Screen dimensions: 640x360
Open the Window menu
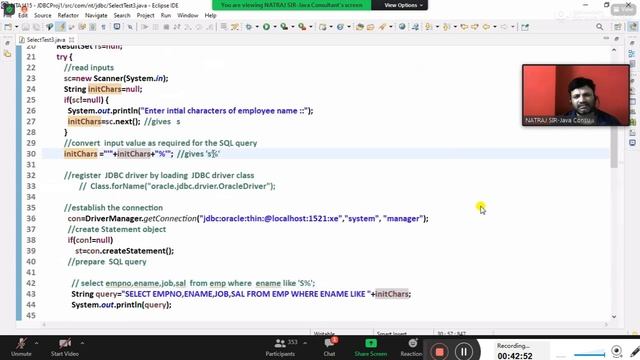[x=187, y=16]
